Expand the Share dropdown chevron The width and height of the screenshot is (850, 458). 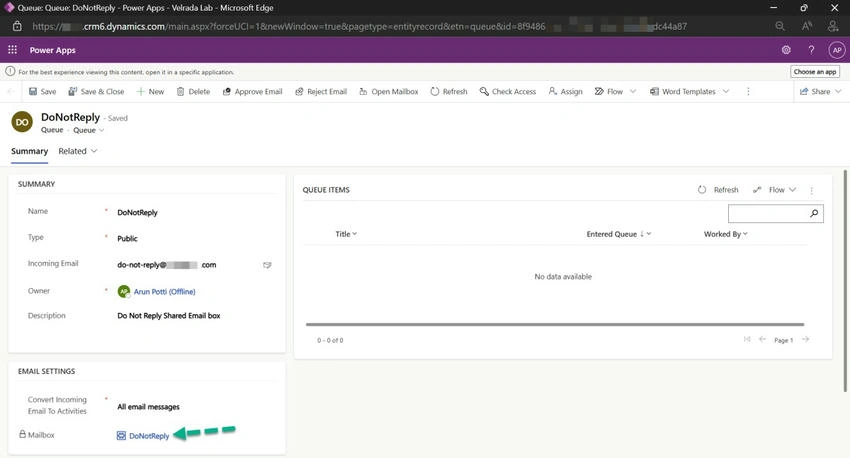pos(838,92)
